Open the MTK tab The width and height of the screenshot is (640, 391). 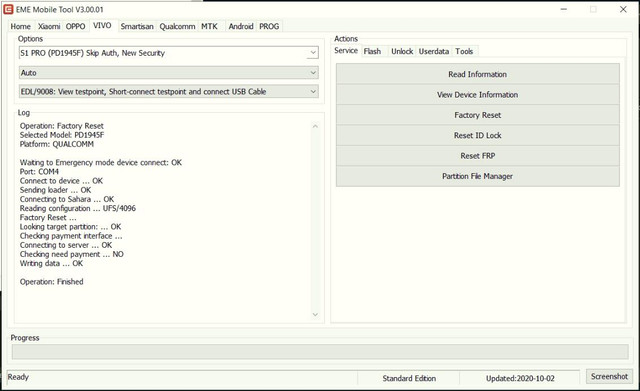(x=209, y=27)
